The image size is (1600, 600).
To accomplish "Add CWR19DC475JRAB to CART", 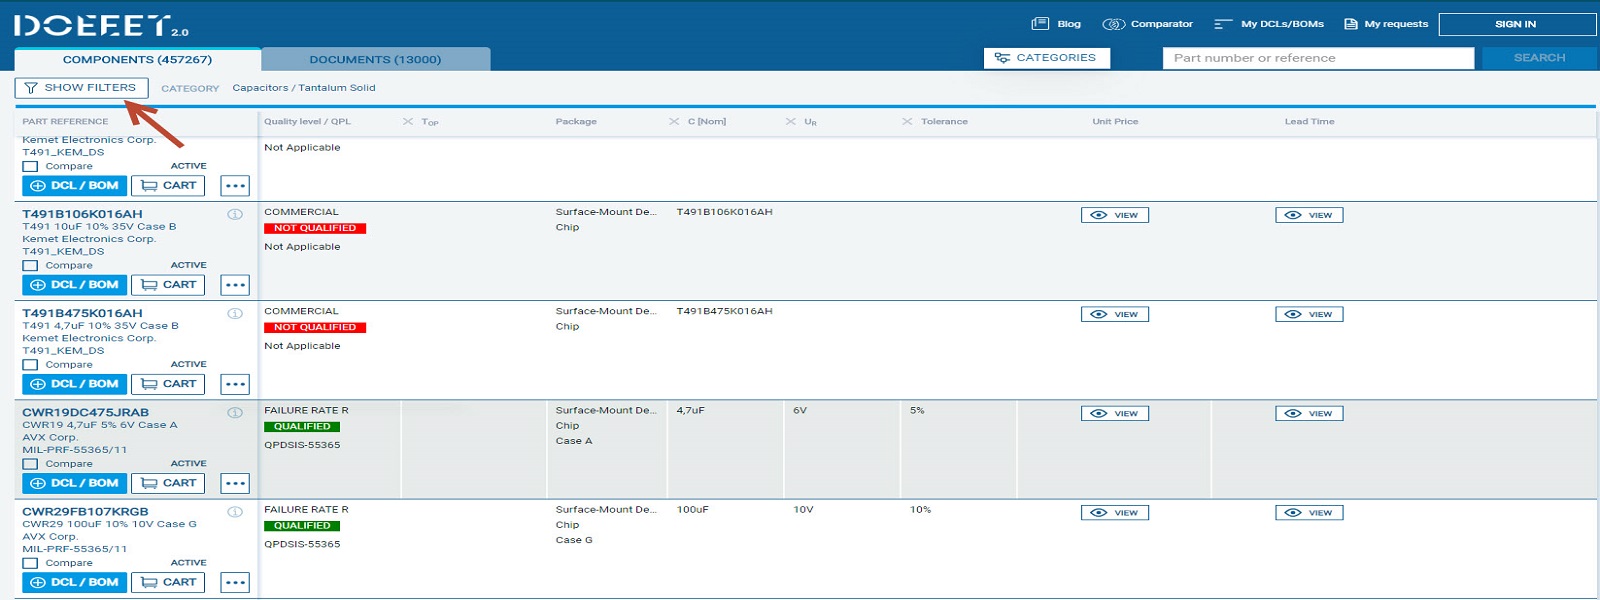I will coord(168,483).
